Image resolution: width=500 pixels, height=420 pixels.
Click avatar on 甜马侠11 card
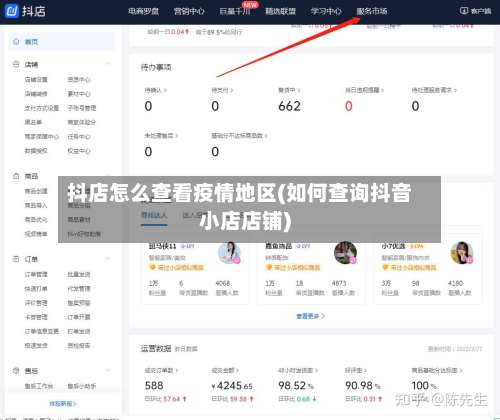pos(229,253)
